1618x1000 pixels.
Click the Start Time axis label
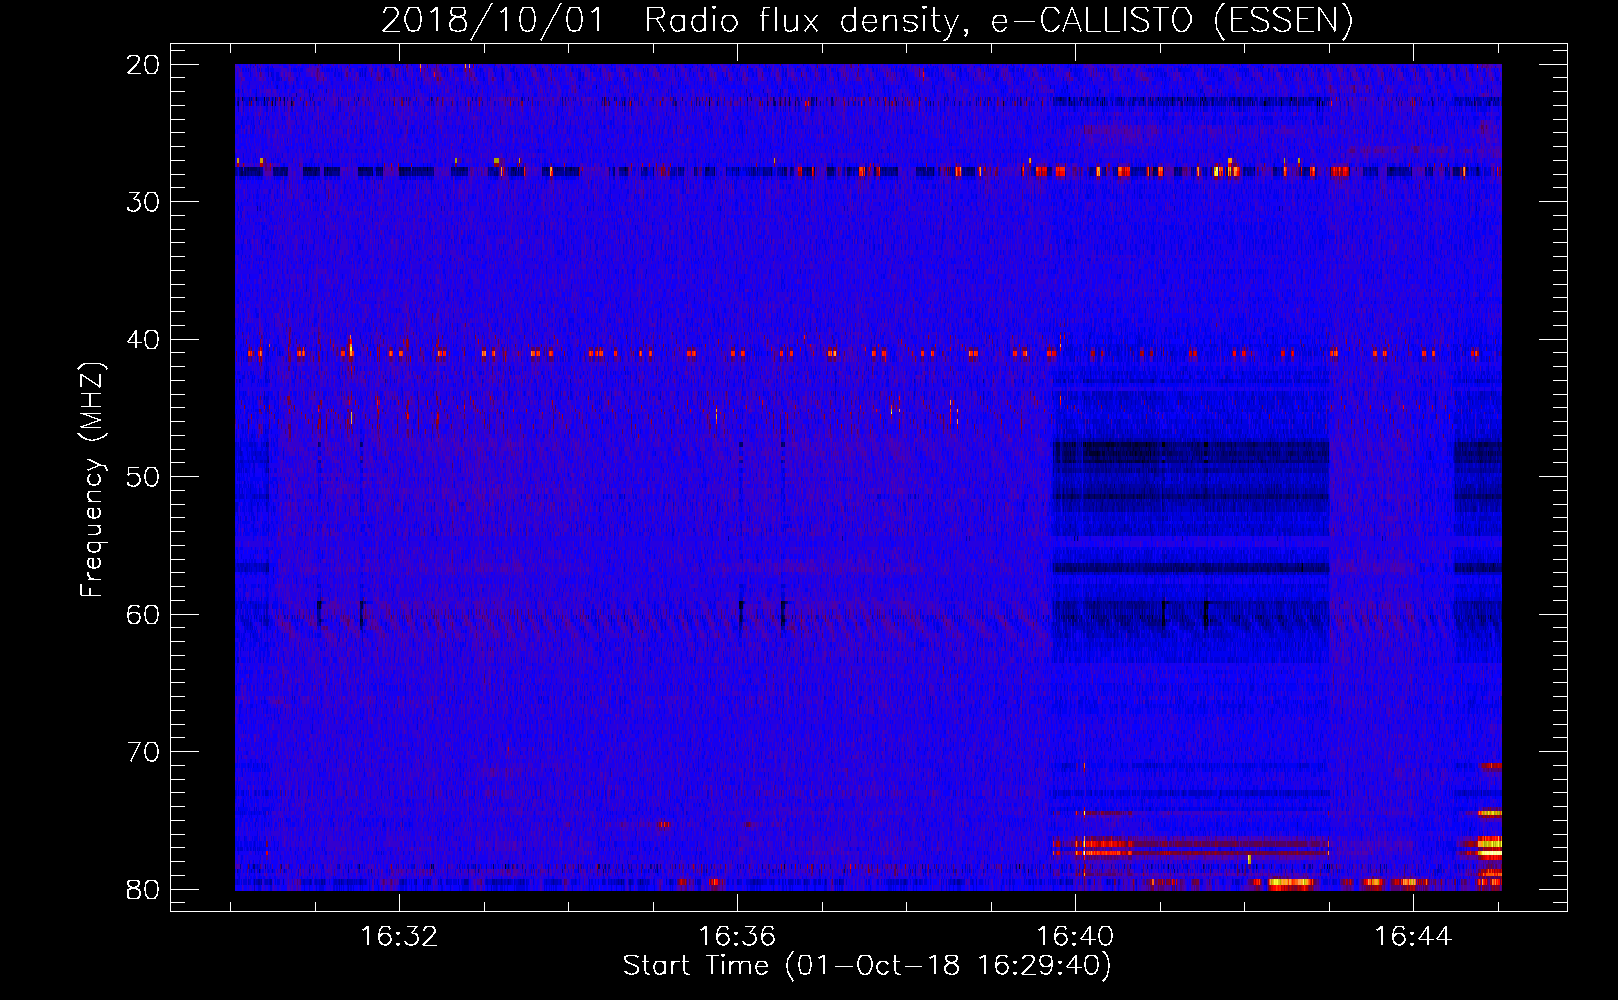(x=867, y=965)
